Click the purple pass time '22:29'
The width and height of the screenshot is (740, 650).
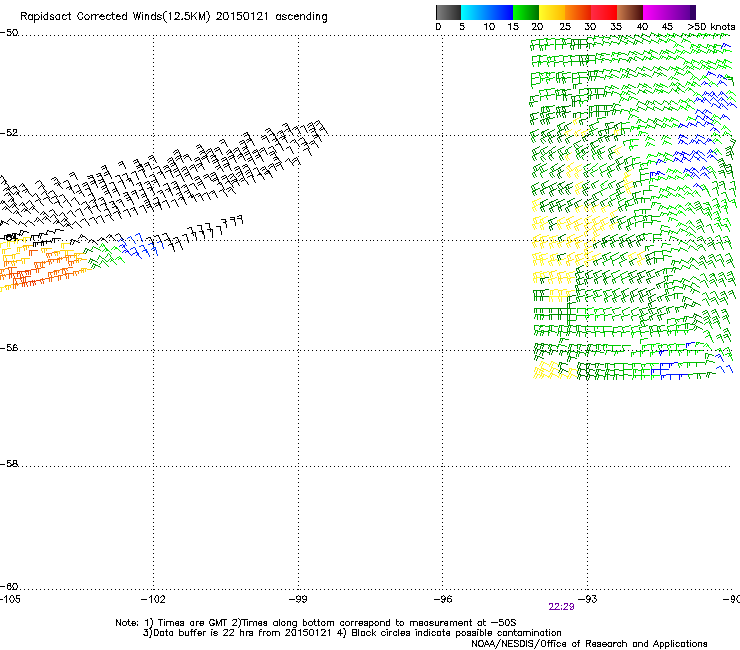coord(561,607)
